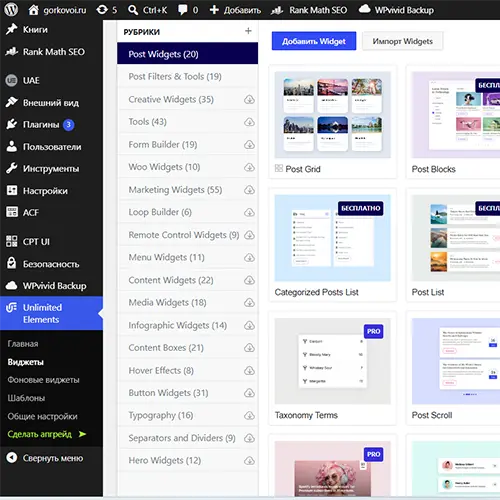
Task: Open the Добавить dropdown in the admin bar
Action: click(235, 10)
